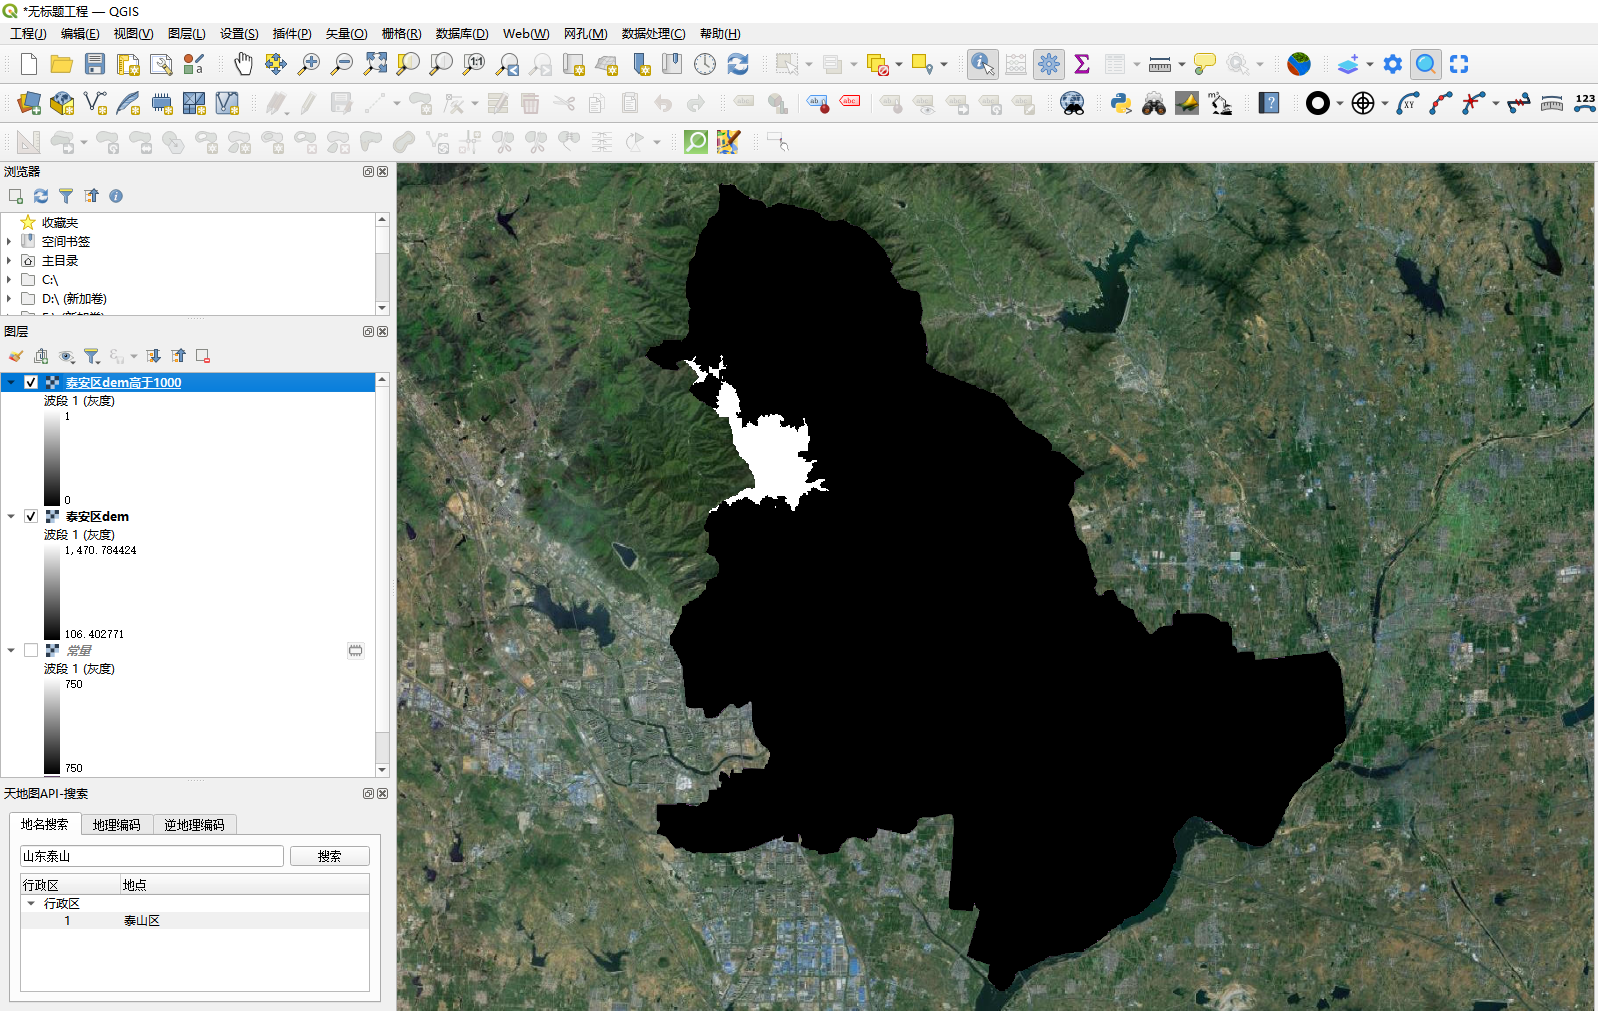Viewport: 1598px width, 1011px height.
Task: Open the blue magnifier locator icon
Action: (x=1426, y=64)
